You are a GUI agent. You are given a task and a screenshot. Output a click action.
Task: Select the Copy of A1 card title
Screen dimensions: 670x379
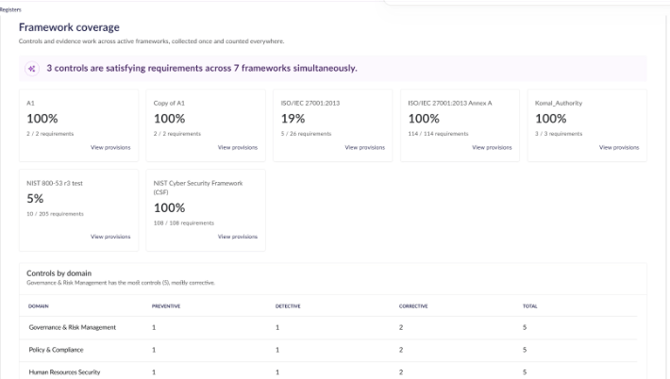tap(169, 103)
